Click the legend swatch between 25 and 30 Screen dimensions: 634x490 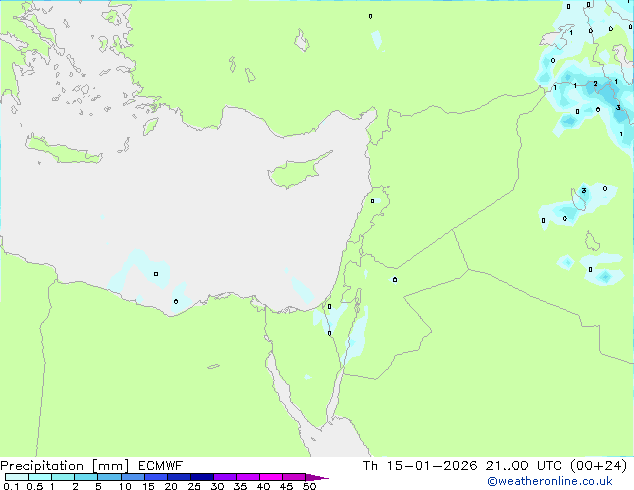coord(201,477)
